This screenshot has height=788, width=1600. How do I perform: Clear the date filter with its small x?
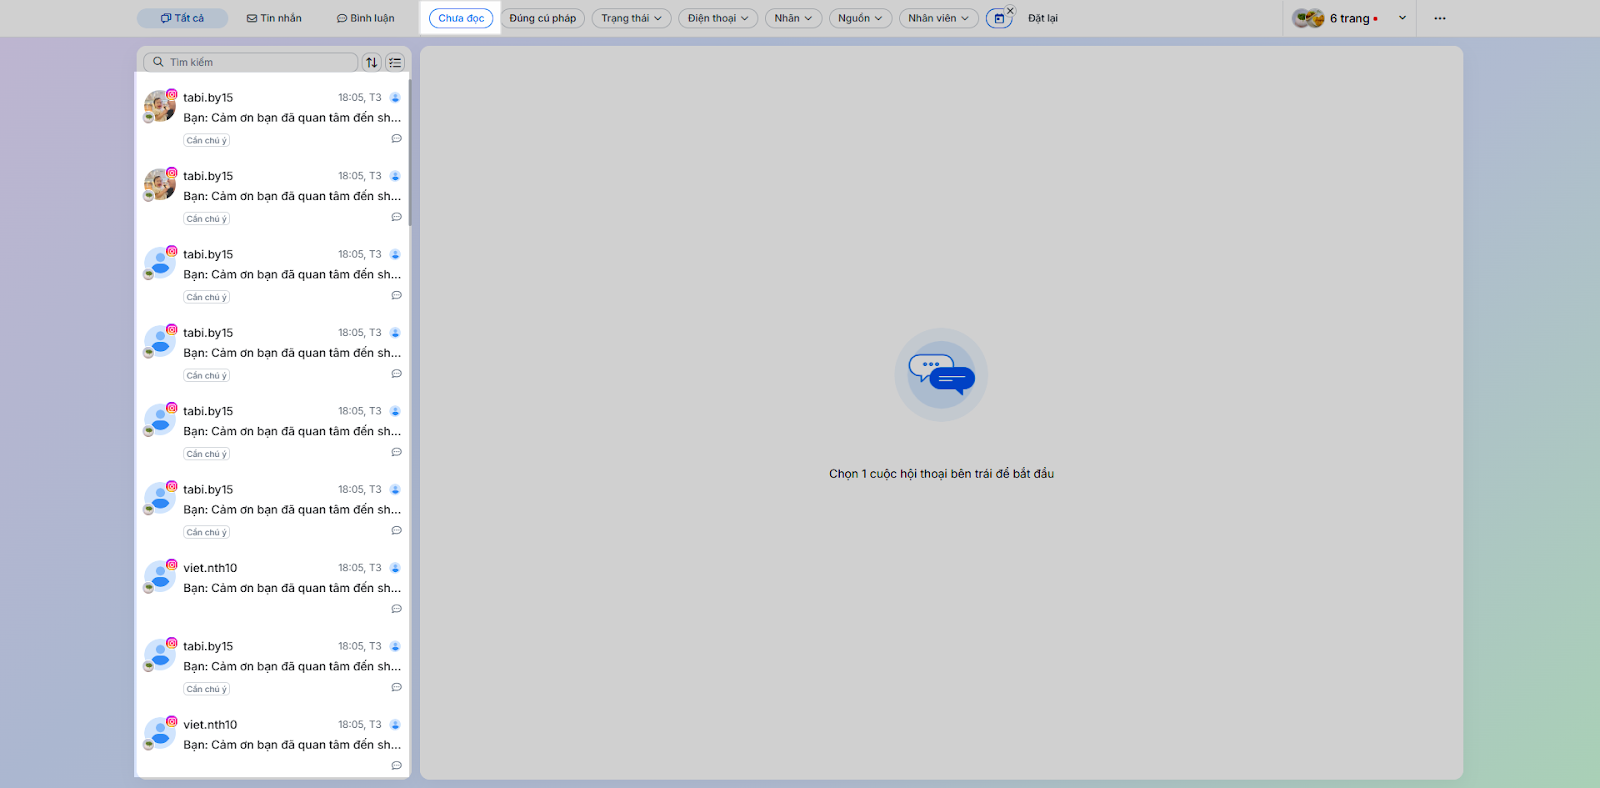[1010, 11]
